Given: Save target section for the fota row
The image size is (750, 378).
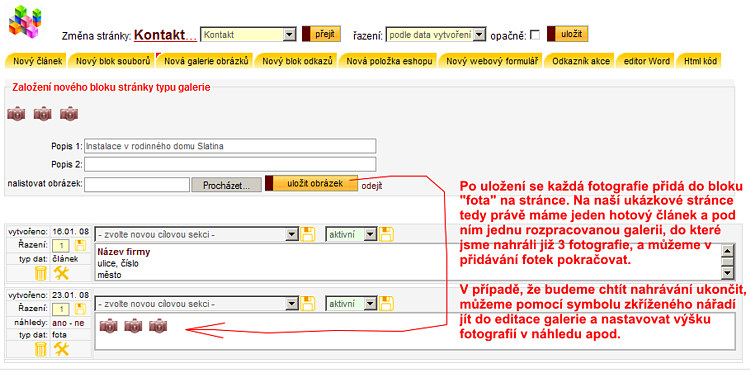Looking at the screenshot, I should (308, 303).
